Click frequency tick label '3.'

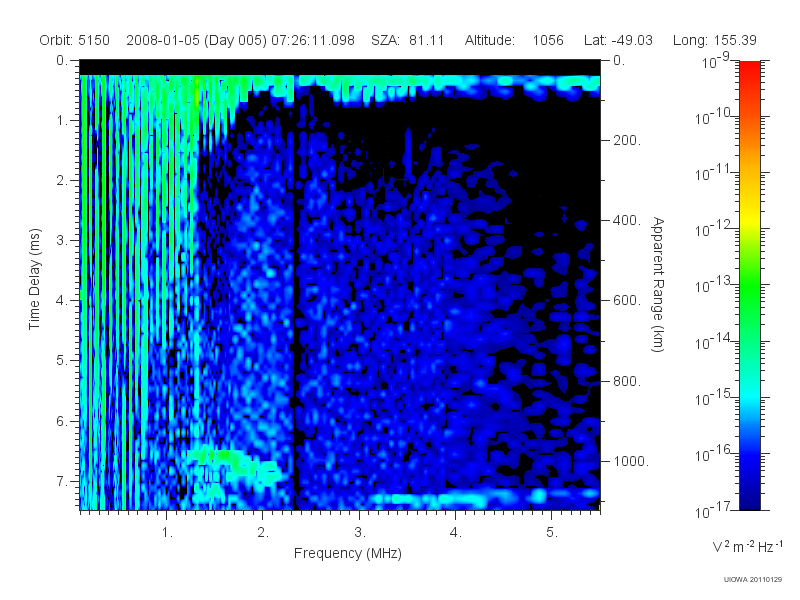click(x=360, y=532)
